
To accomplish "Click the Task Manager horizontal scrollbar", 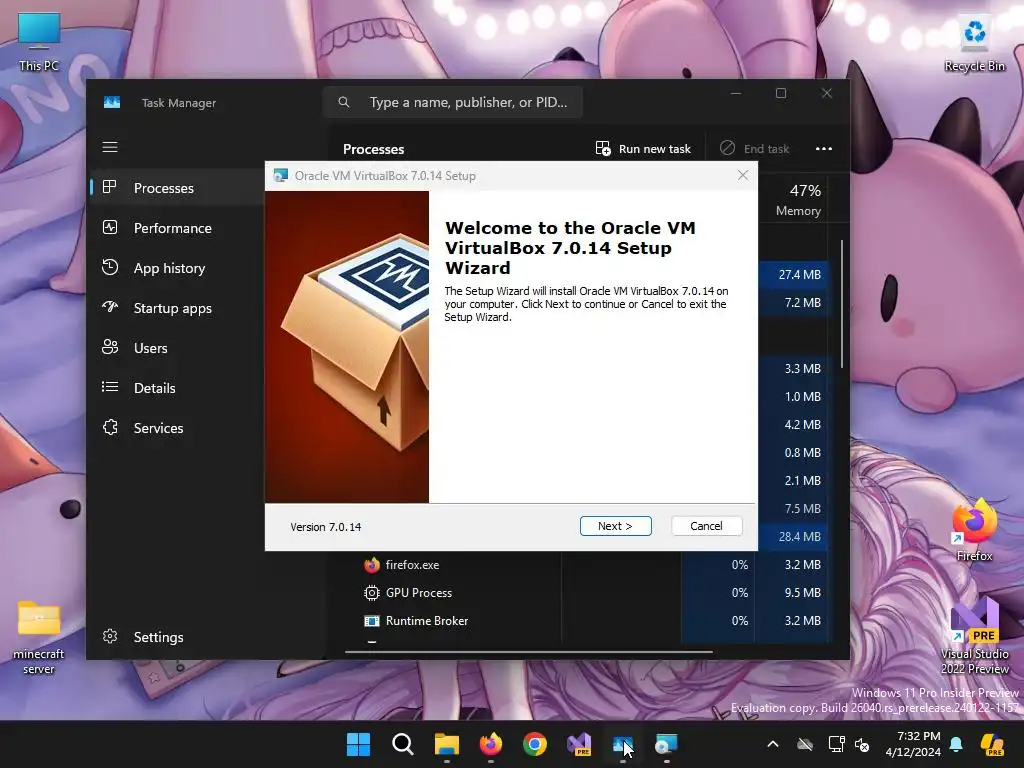I will coord(528,651).
